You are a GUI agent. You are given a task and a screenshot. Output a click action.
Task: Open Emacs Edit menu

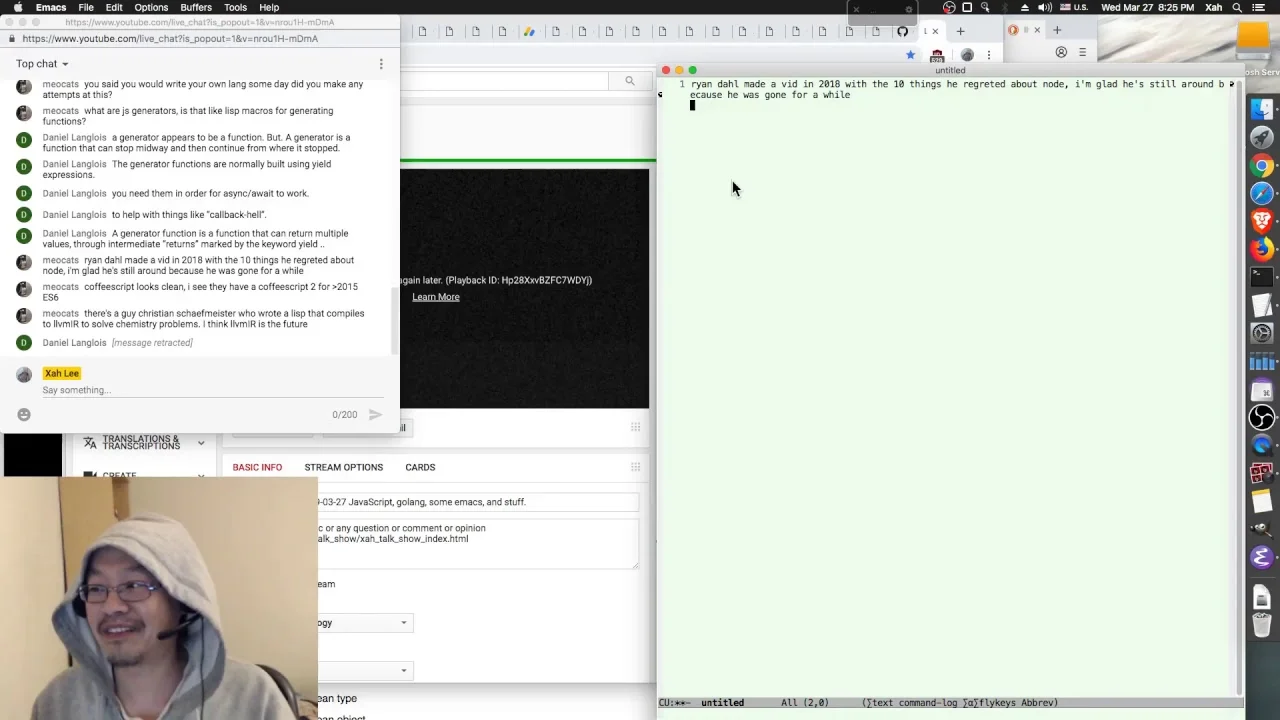(114, 7)
